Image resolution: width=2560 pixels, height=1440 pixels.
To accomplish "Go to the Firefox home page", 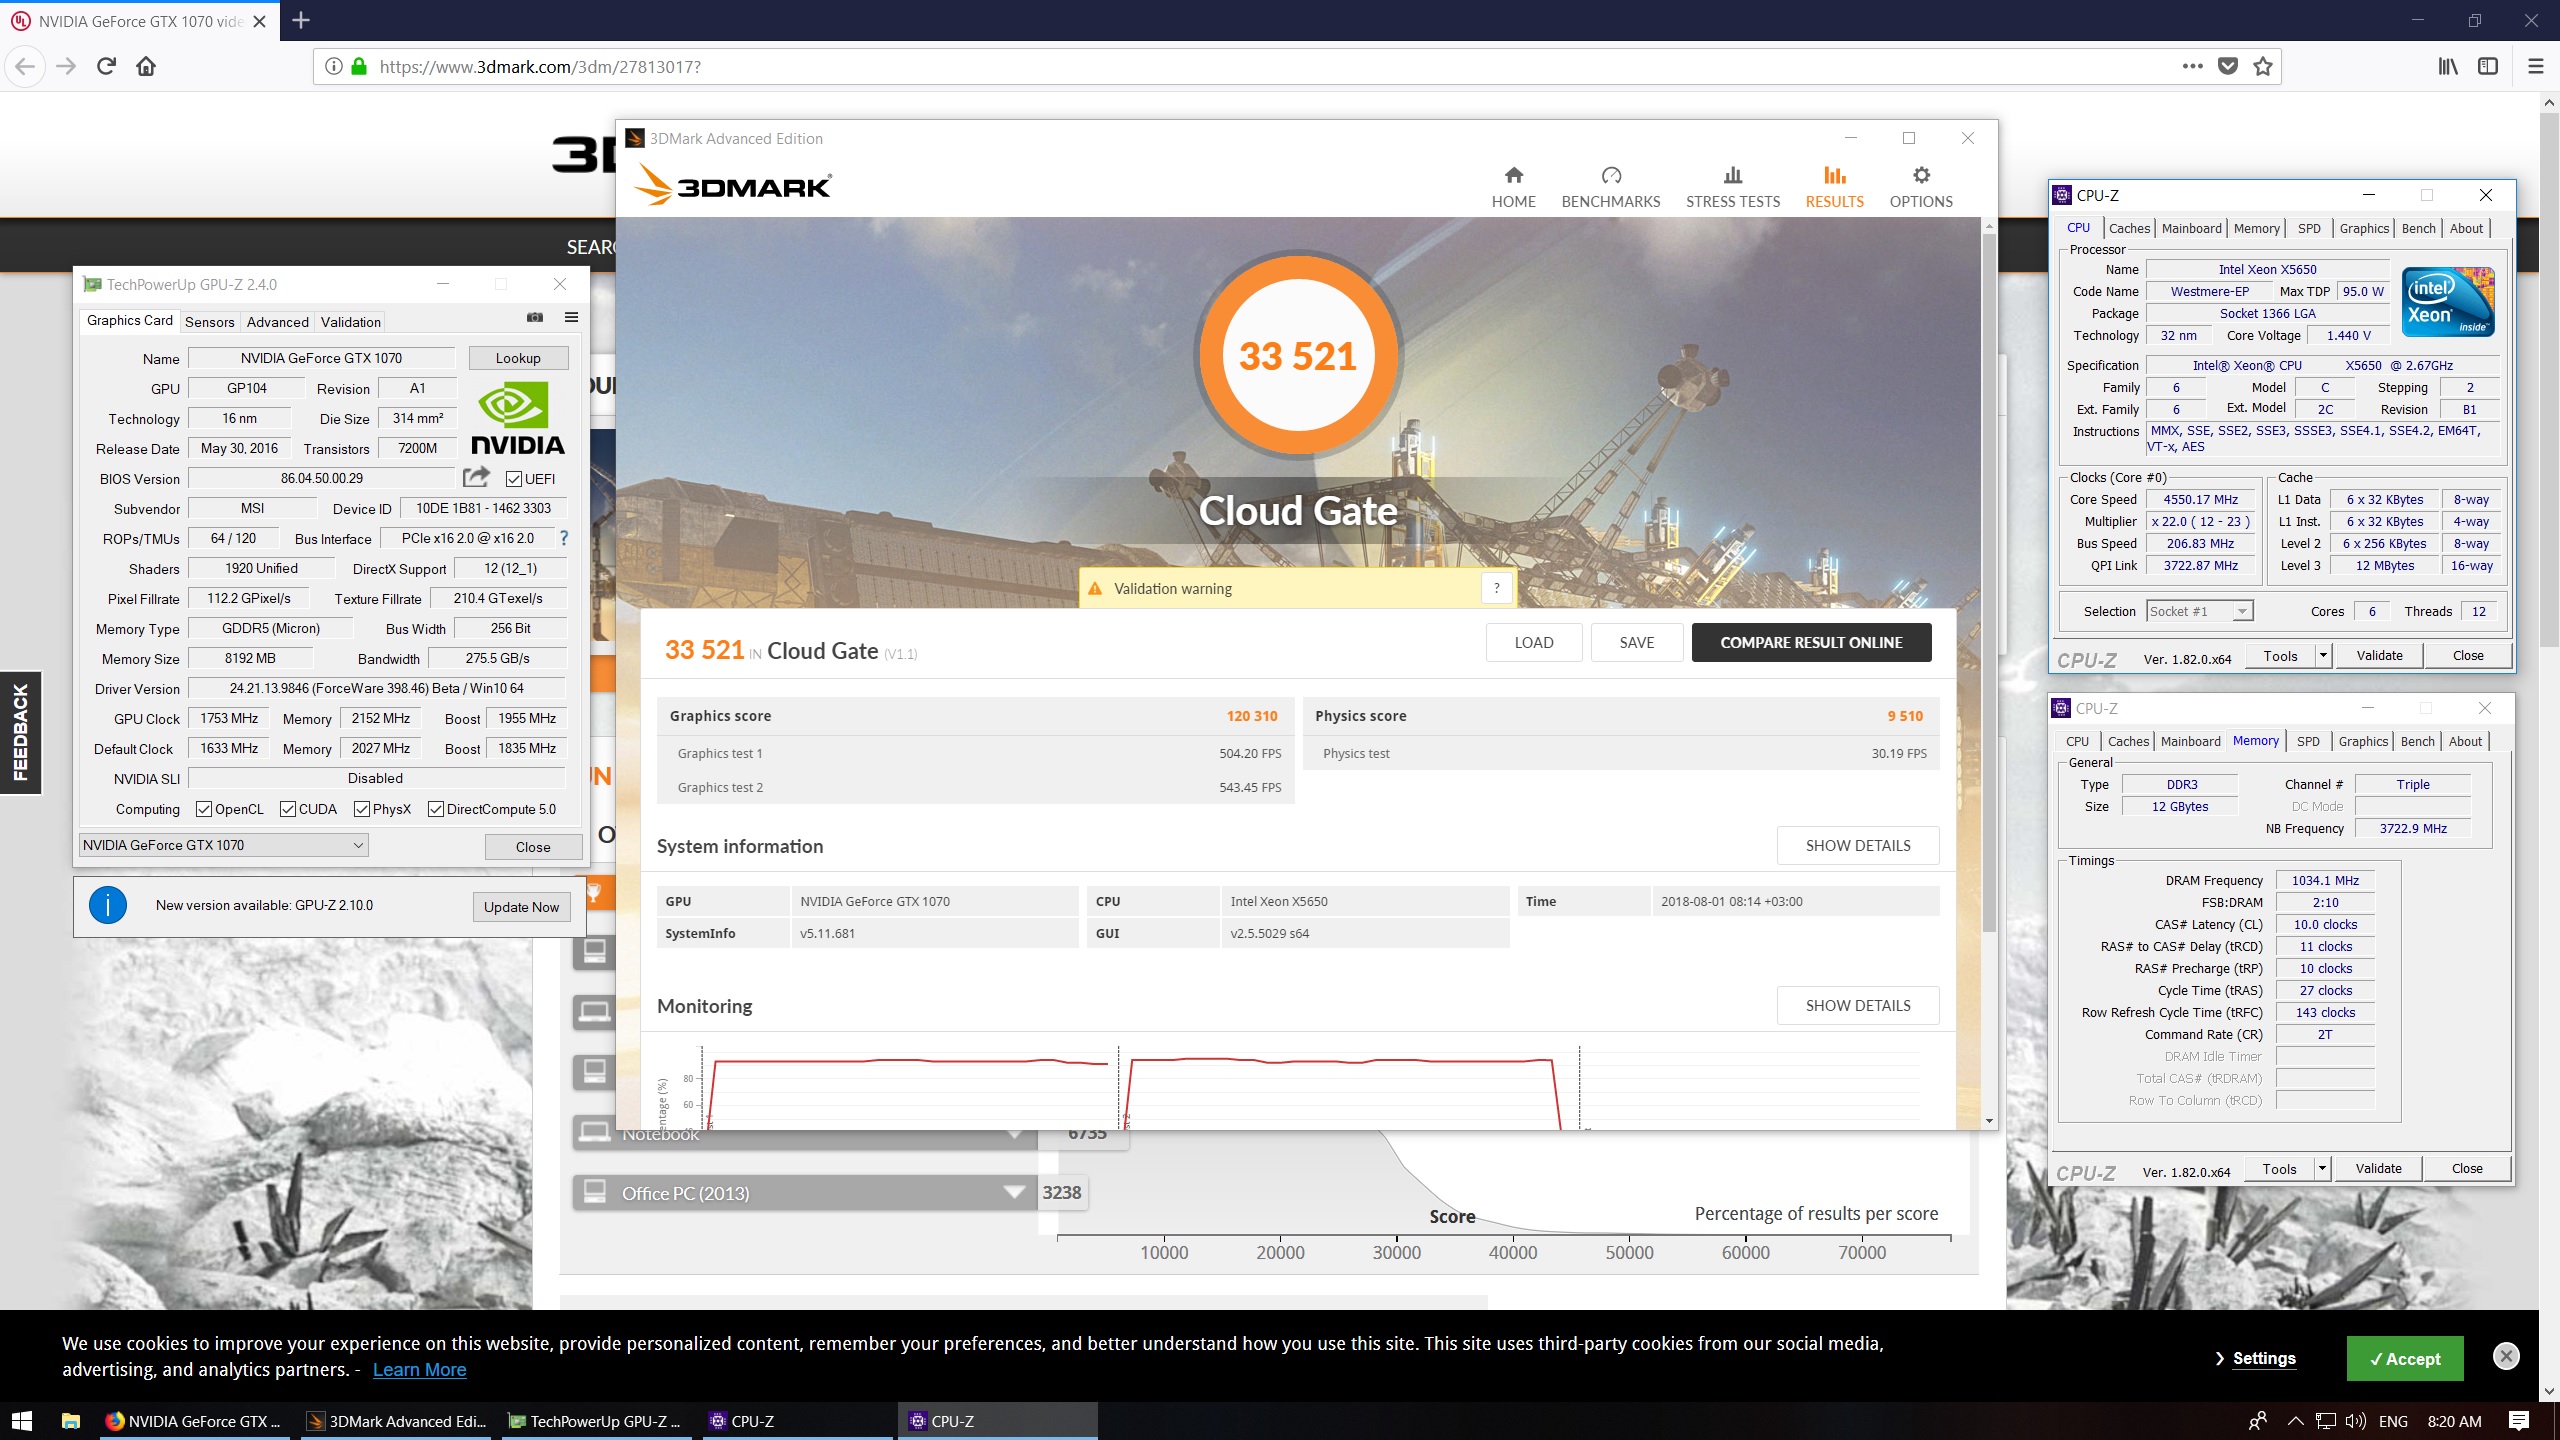I will [146, 66].
